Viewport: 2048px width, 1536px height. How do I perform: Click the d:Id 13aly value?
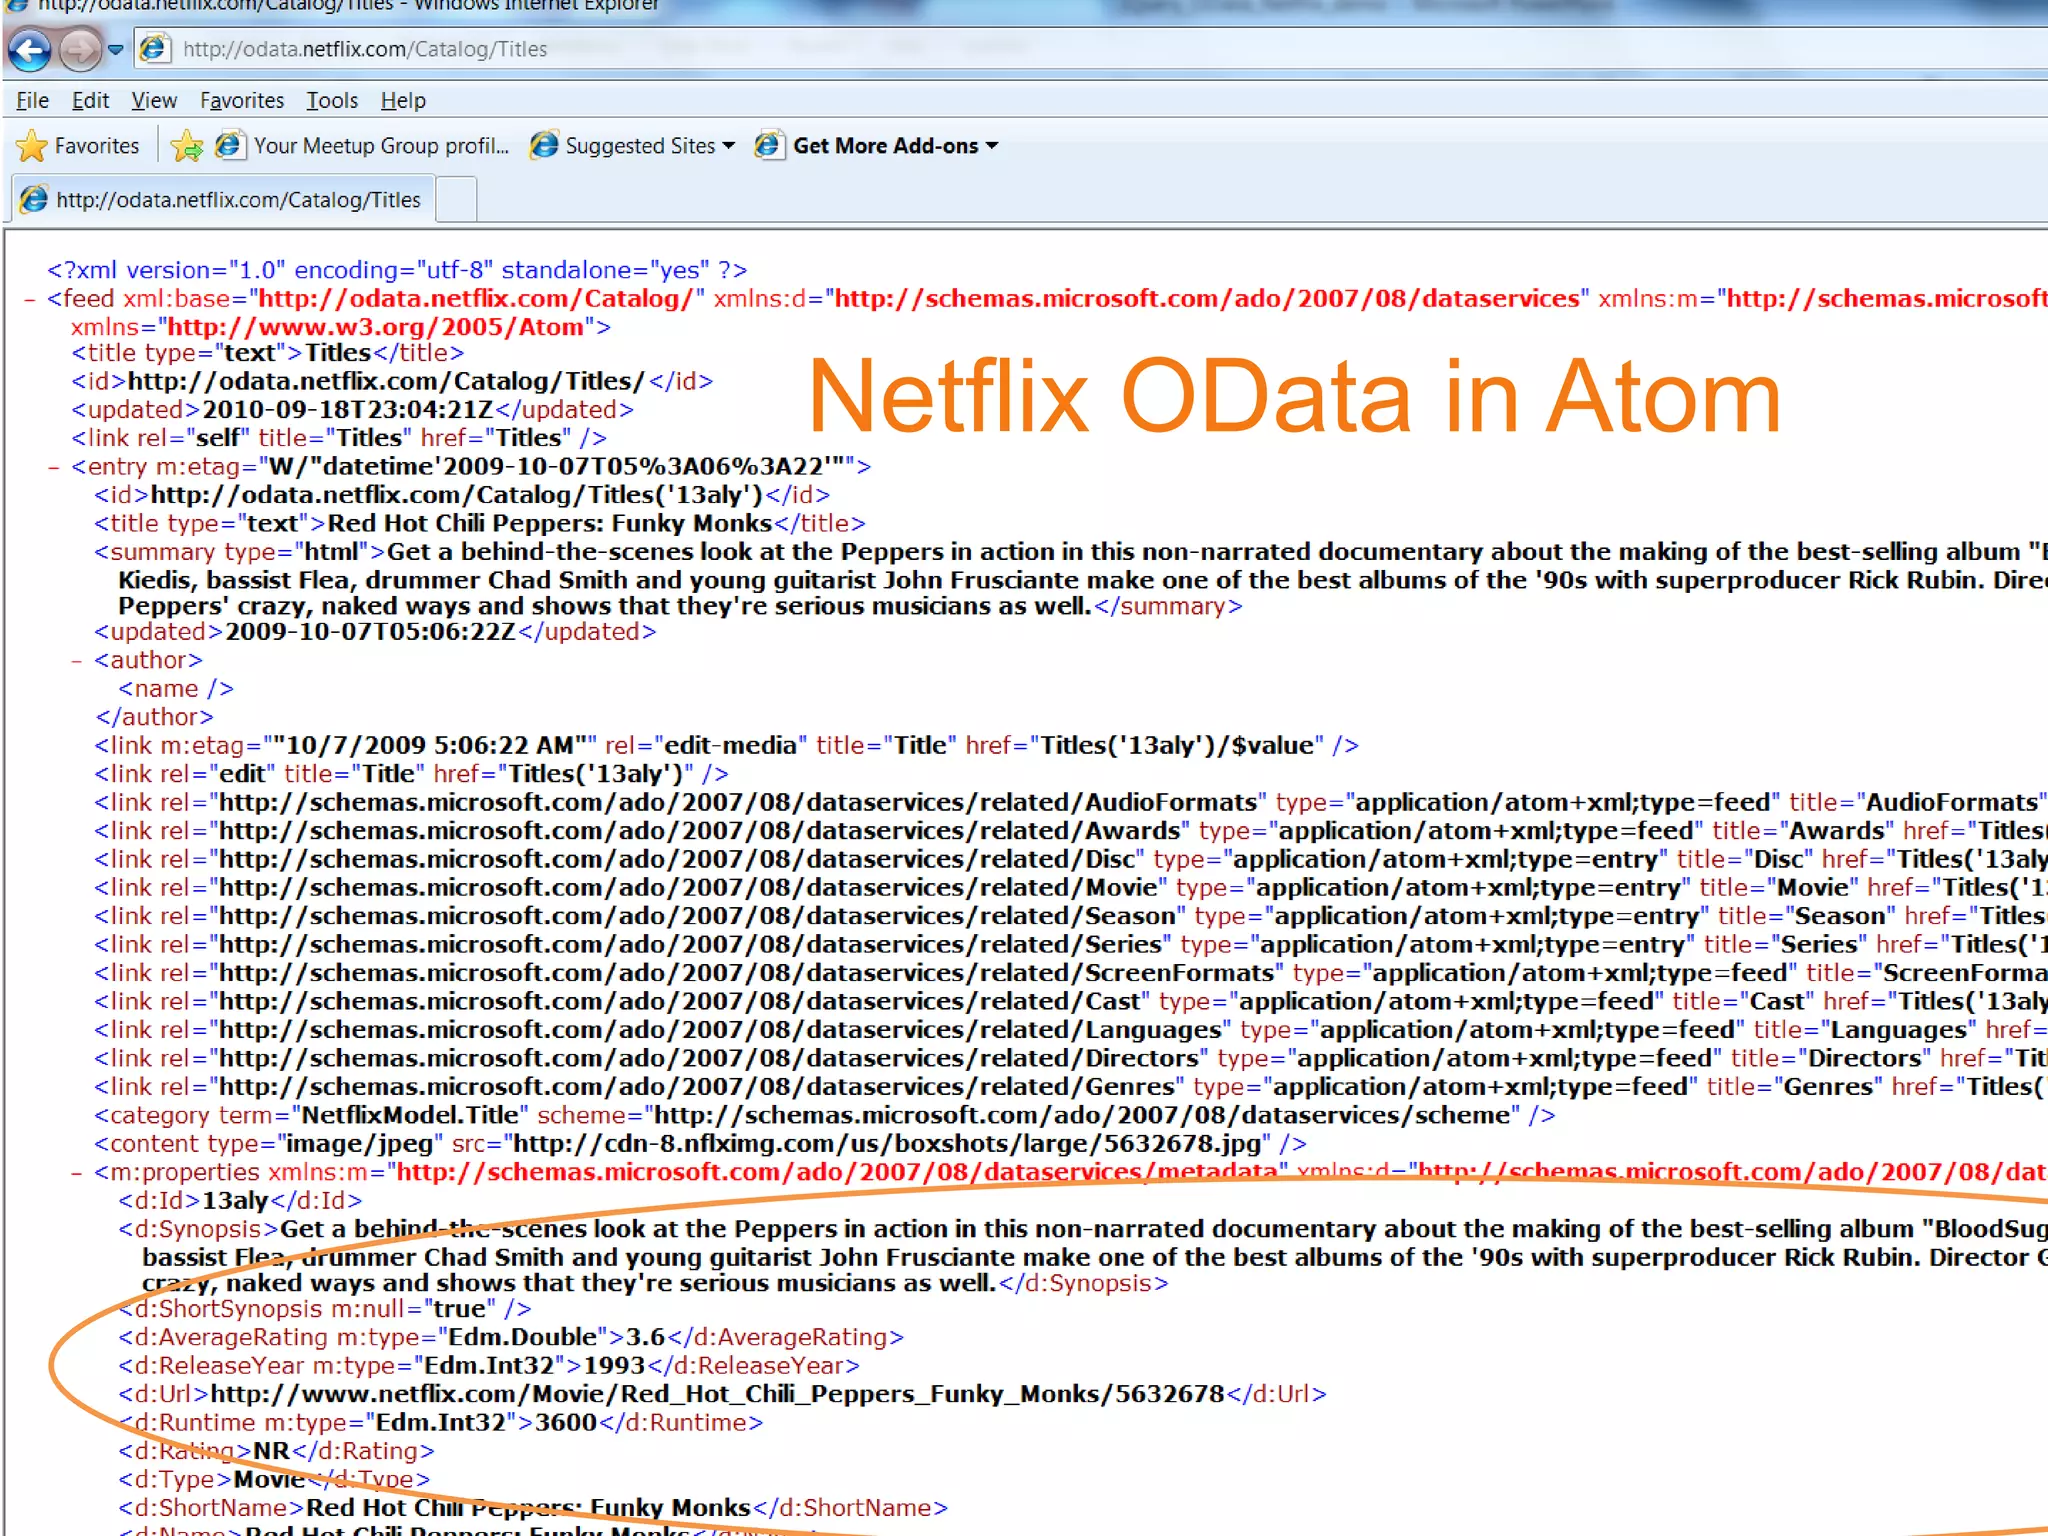point(235,1201)
